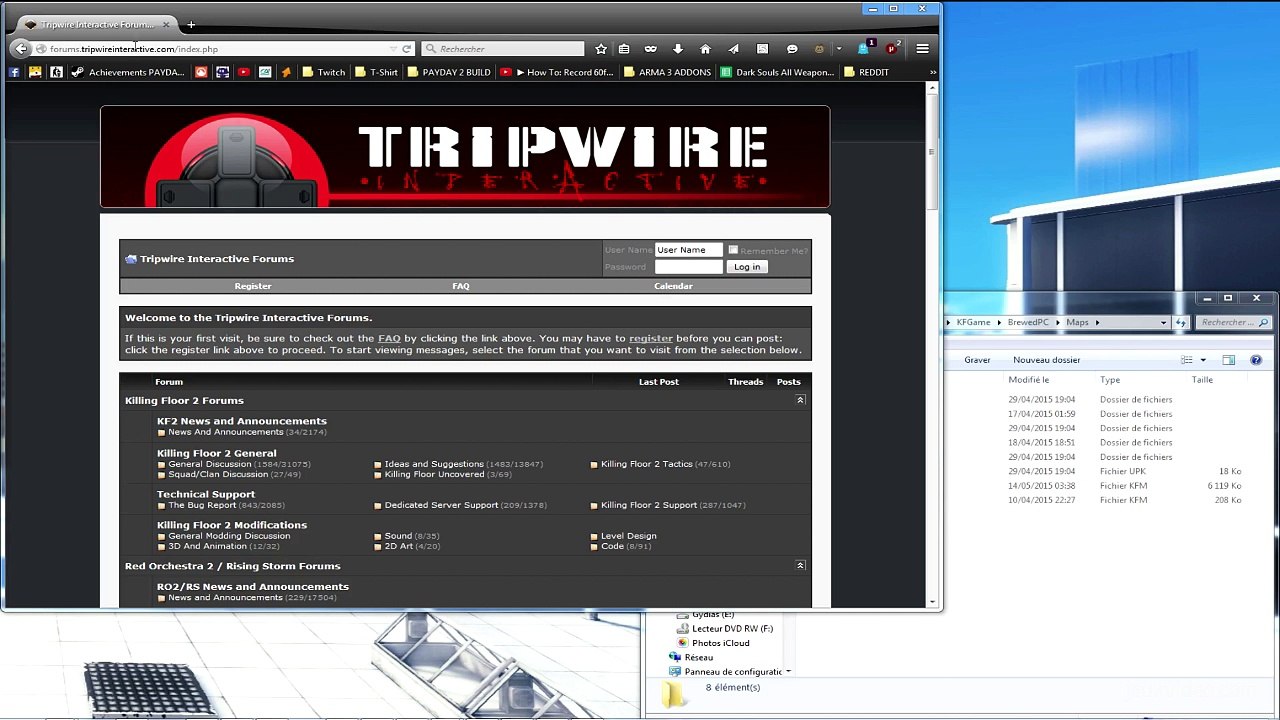Open the Facebook bookmark icon
Screen dimensions: 1280x720
pyautogui.click(x=14, y=72)
